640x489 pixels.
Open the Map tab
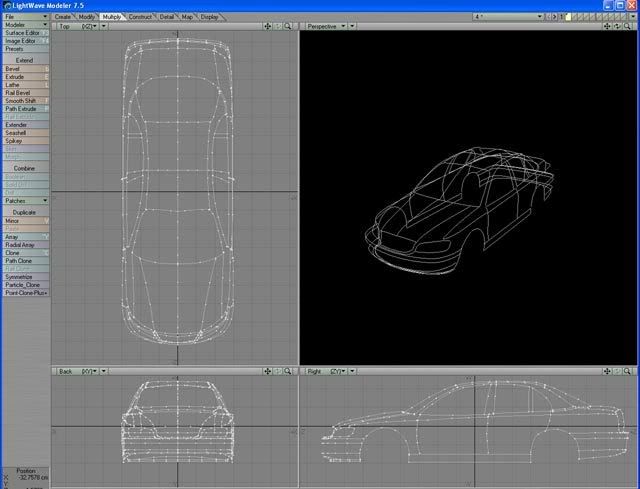click(187, 17)
